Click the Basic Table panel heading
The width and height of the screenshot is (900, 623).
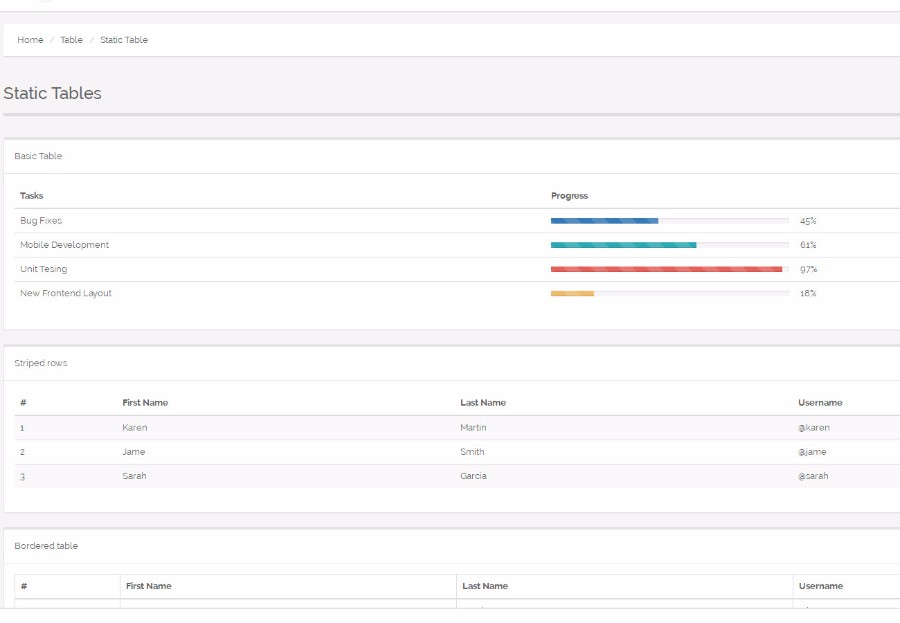click(38, 156)
